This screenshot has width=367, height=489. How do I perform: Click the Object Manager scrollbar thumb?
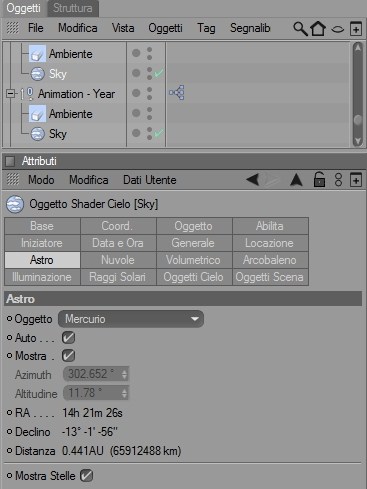point(358,120)
